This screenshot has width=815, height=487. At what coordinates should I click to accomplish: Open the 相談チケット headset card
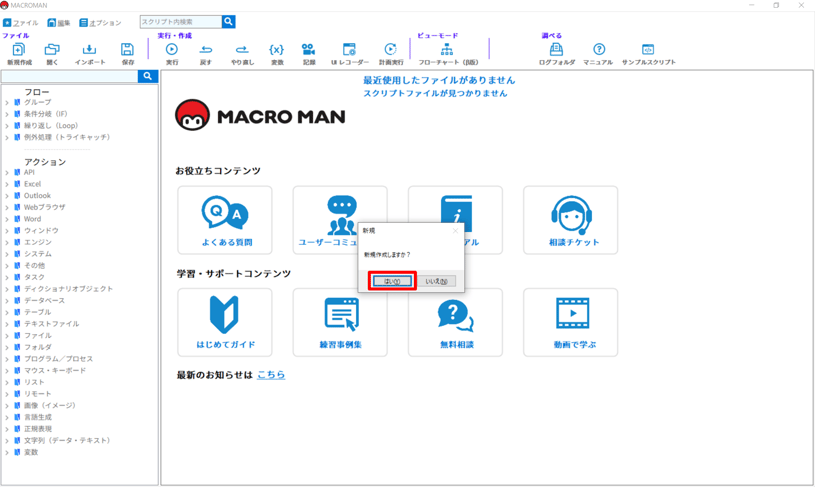tap(571, 220)
